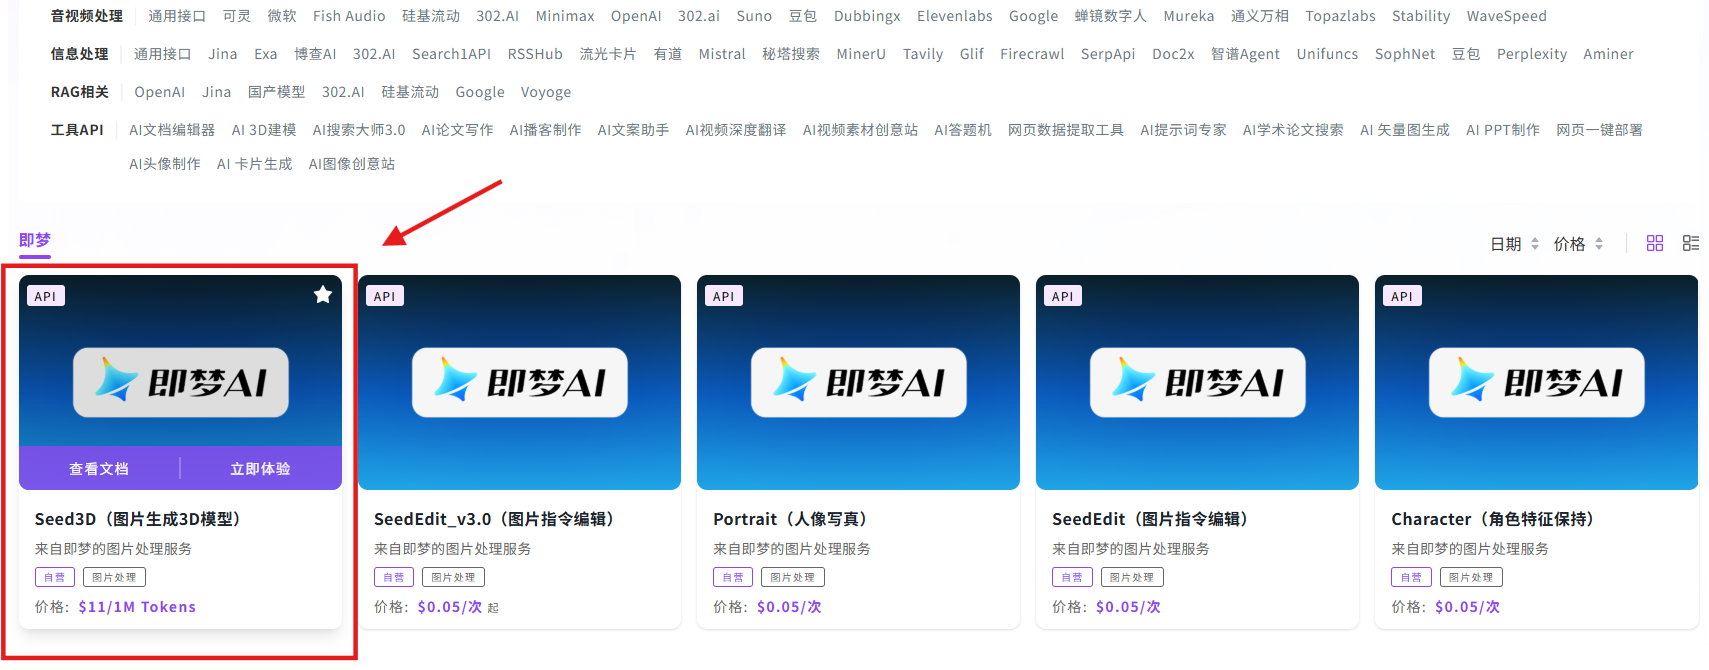The image size is (1709, 670).
Task: Open 查看文档 on Seed3D card
Action: coord(99,468)
